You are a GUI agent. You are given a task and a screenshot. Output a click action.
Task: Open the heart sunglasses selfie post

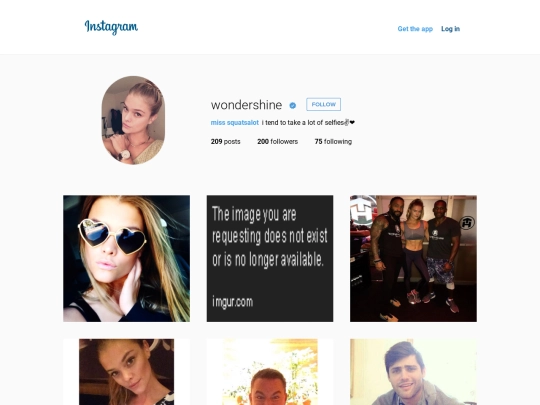[126, 259]
